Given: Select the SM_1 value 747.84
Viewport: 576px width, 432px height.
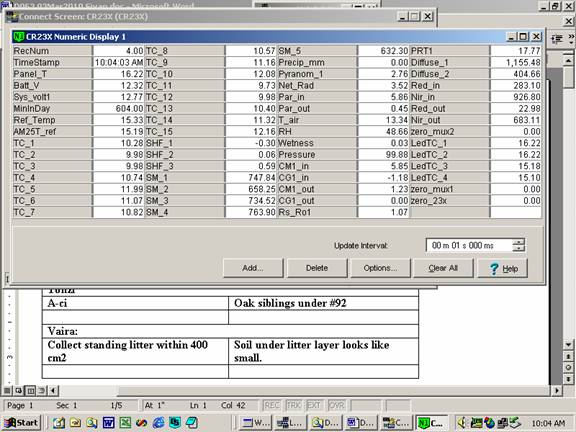Looking at the screenshot, I should (x=251, y=177).
